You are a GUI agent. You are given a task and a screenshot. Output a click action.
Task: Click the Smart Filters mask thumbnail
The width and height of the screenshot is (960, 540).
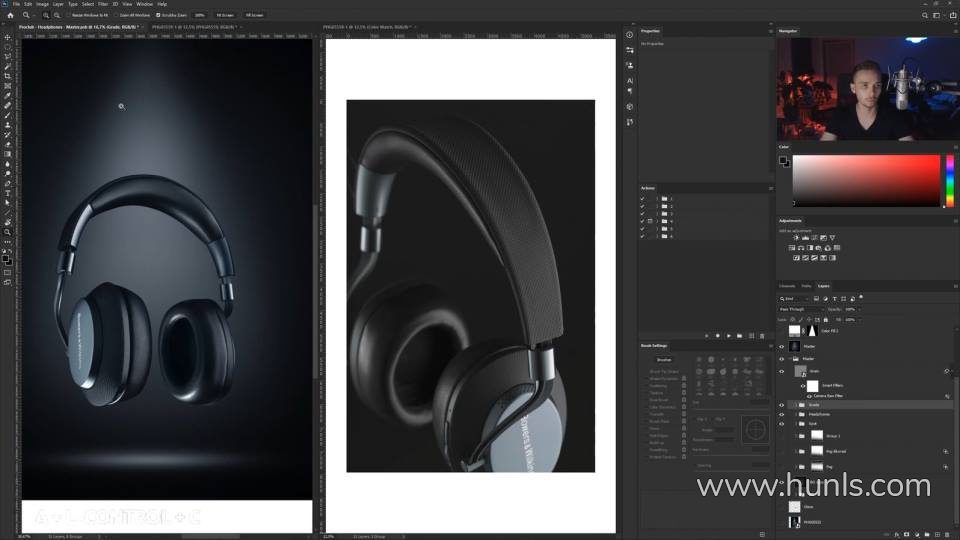pos(812,386)
